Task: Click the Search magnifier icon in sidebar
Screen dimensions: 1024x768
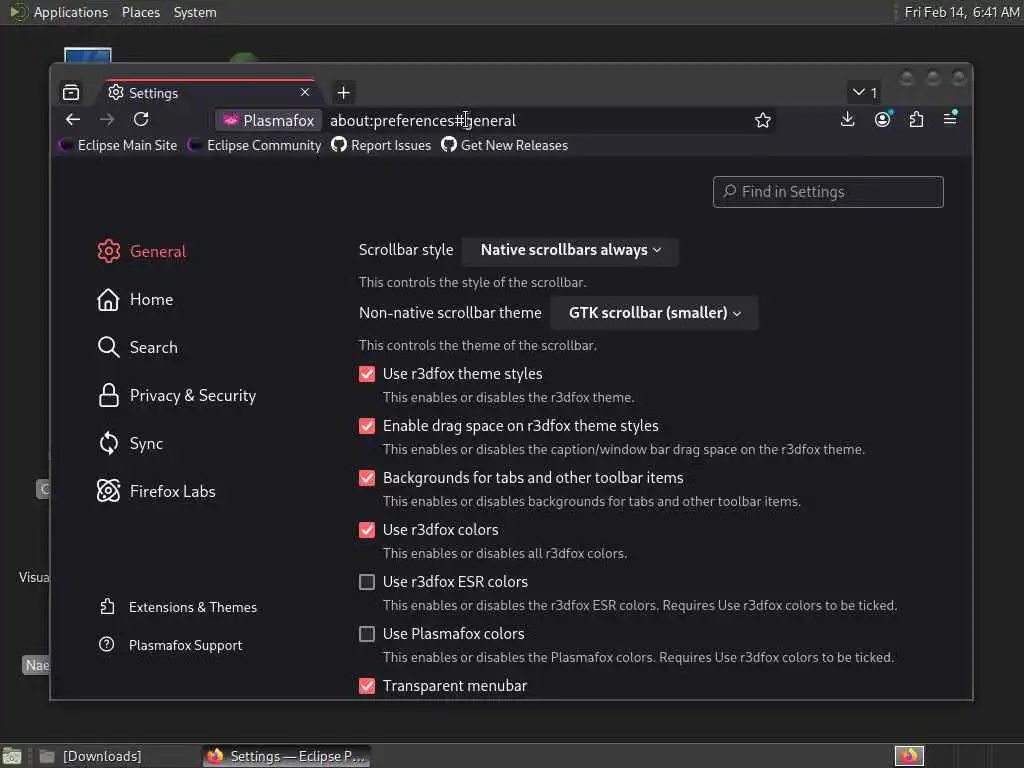Action: pyautogui.click(x=108, y=347)
